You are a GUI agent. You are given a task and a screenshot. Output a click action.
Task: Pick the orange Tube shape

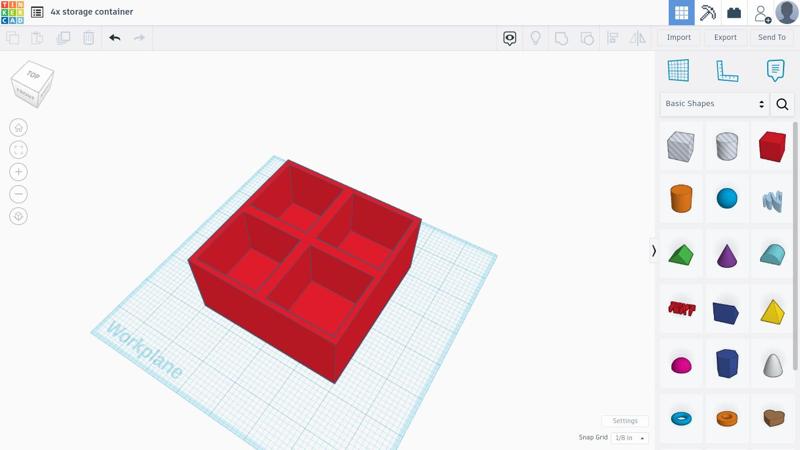pos(727,418)
